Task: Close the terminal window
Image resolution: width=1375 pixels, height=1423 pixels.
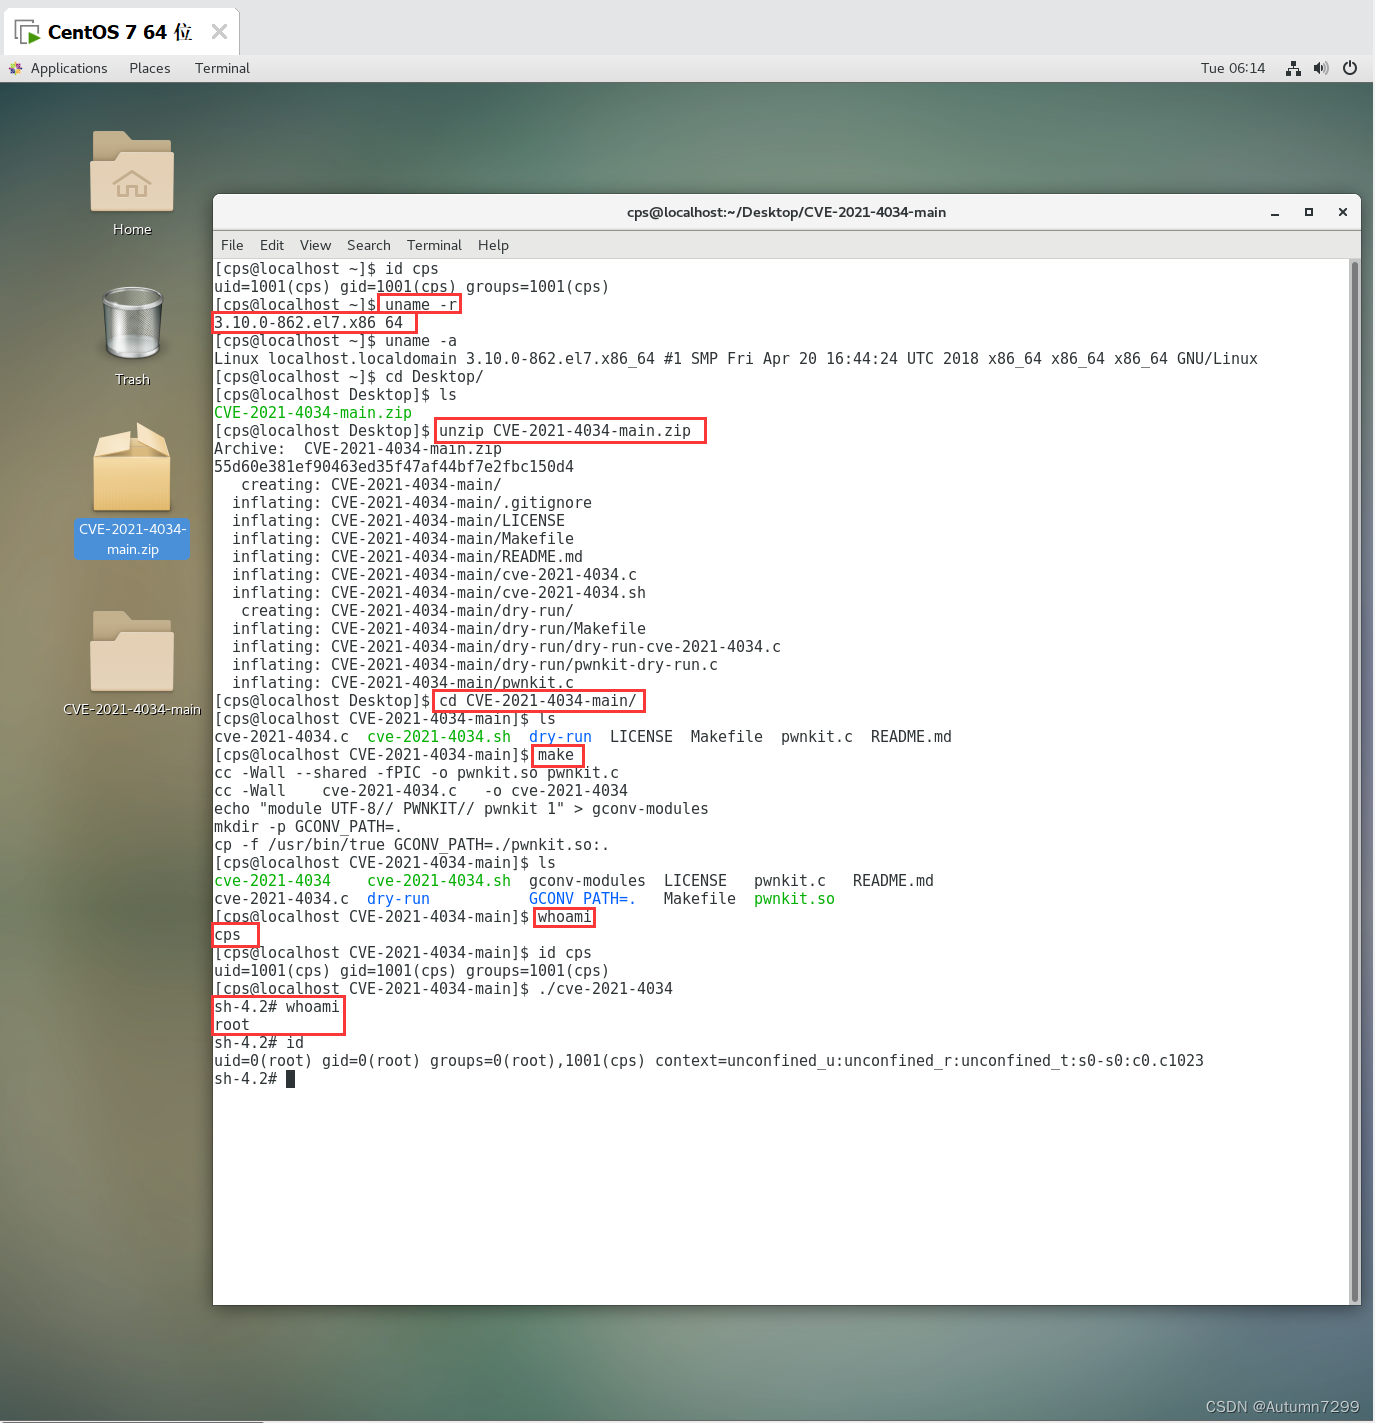Action: click(1343, 212)
